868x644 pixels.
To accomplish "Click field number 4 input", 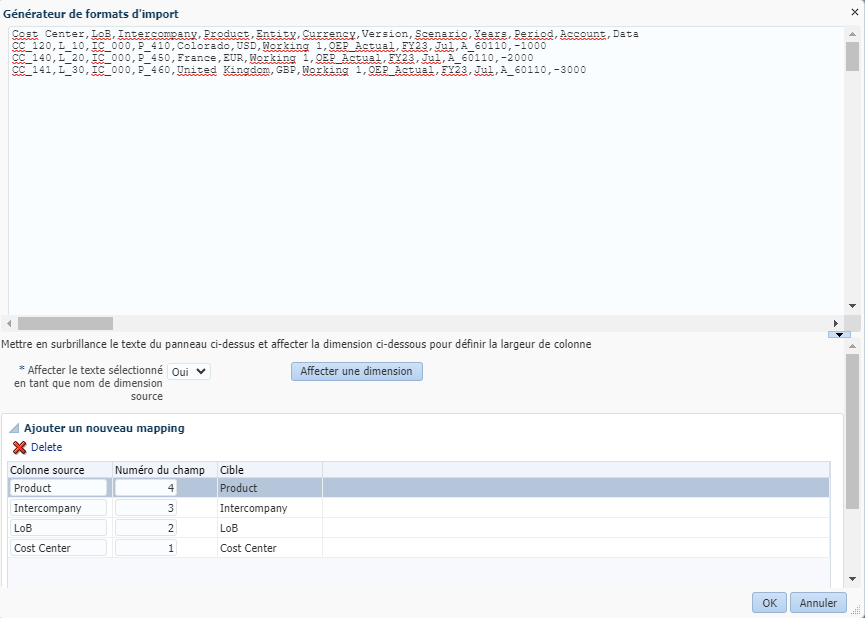I will (x=146, y=488).
